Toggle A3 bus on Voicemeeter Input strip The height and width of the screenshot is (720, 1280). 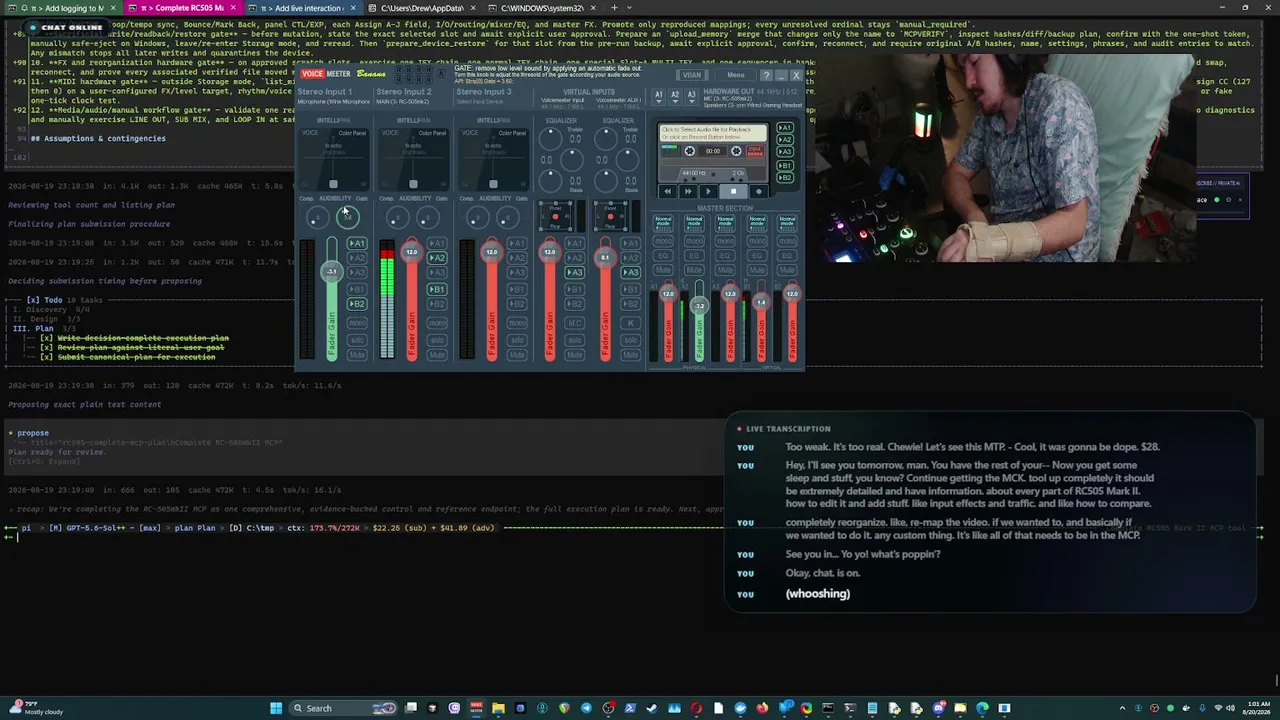[575, 273]
